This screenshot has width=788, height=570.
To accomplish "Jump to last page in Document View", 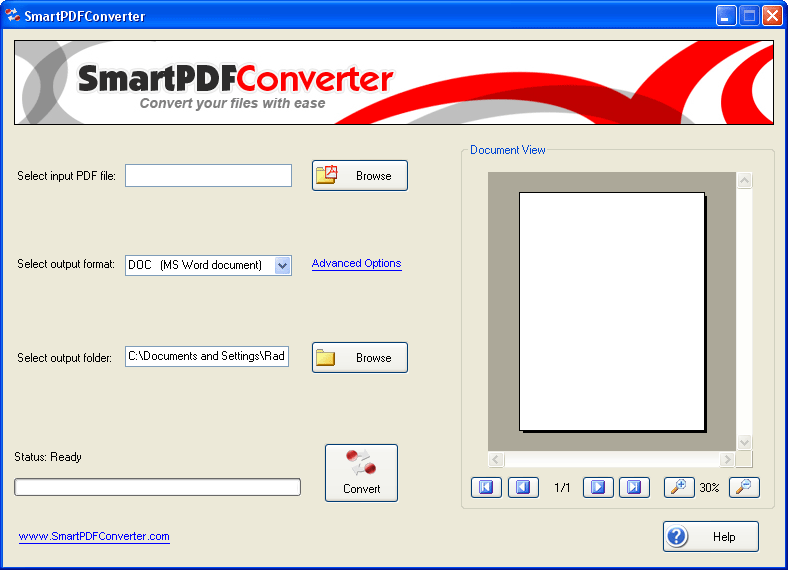I will [x=634, y=487].
